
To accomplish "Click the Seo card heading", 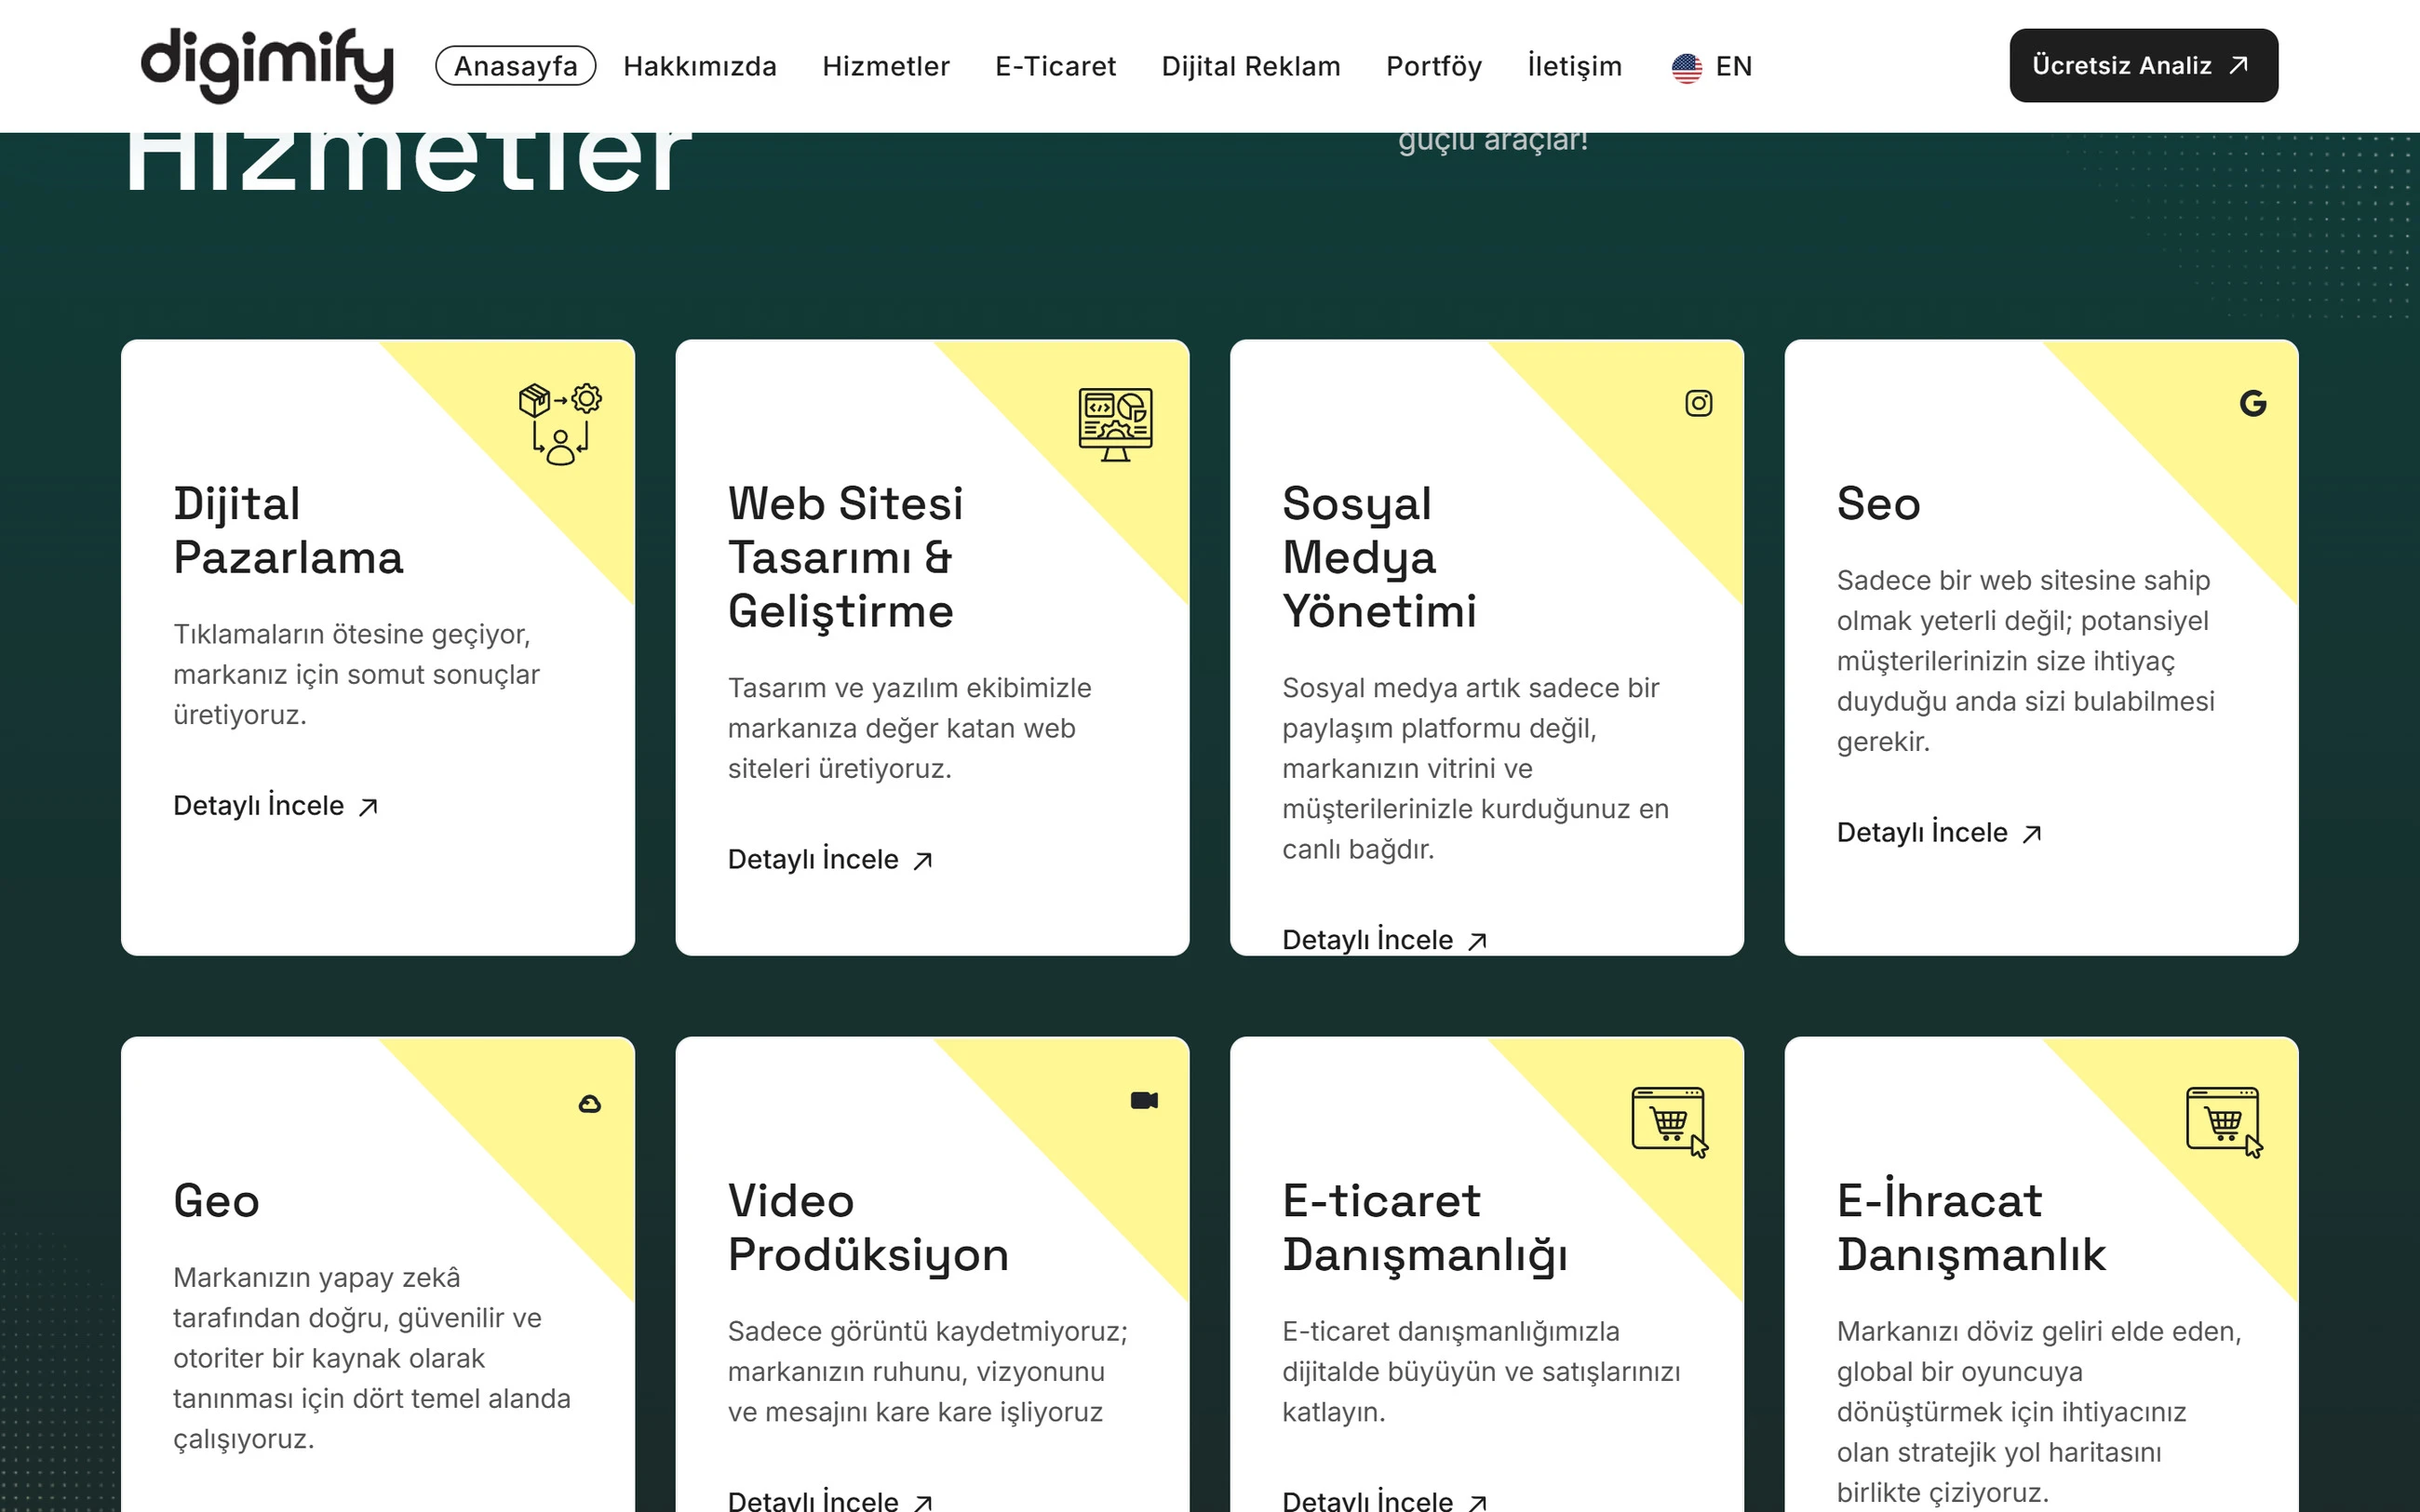I will pos(1878,503).
